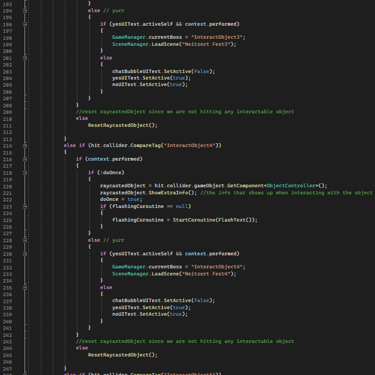
Task: Click noUIText.SetActive(true) on line 205
Action: [x=150, y=85]
